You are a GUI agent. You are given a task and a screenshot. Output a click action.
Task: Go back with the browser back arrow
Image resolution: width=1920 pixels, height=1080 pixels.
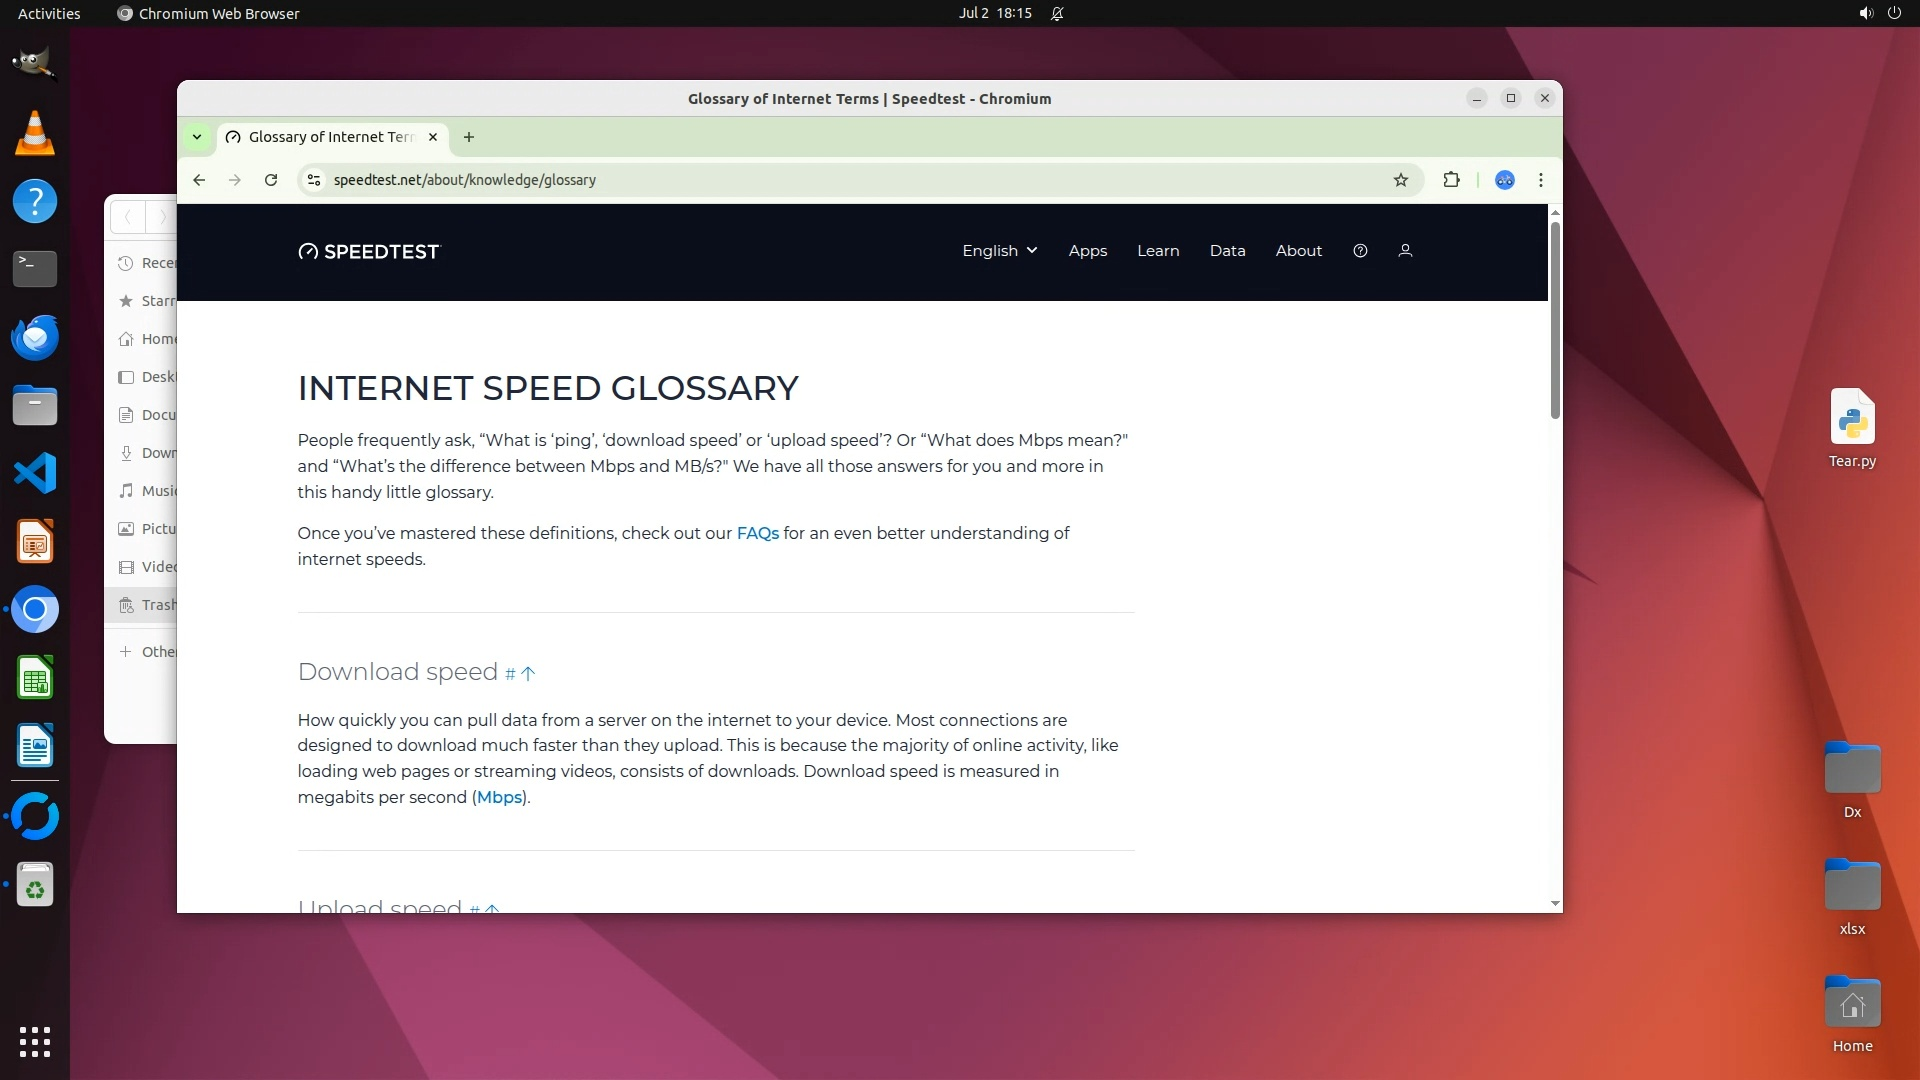199,180
